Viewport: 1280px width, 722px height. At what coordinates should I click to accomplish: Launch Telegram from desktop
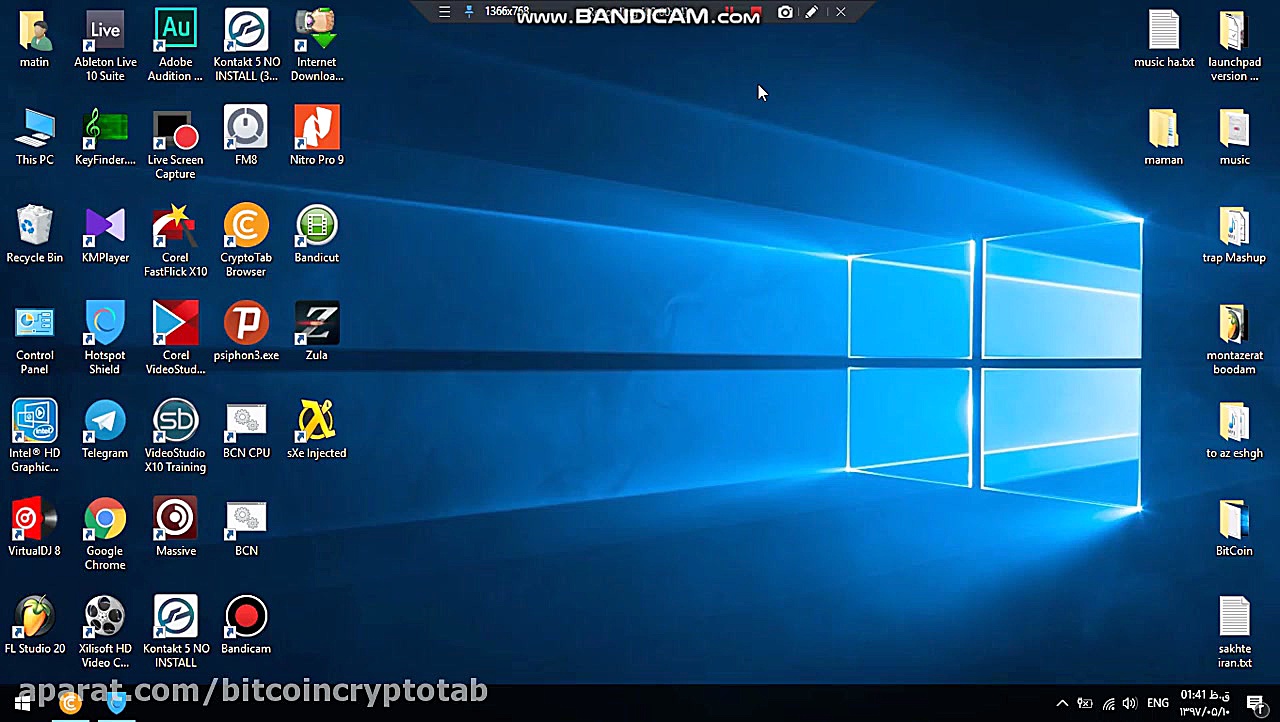coord(105,421)
